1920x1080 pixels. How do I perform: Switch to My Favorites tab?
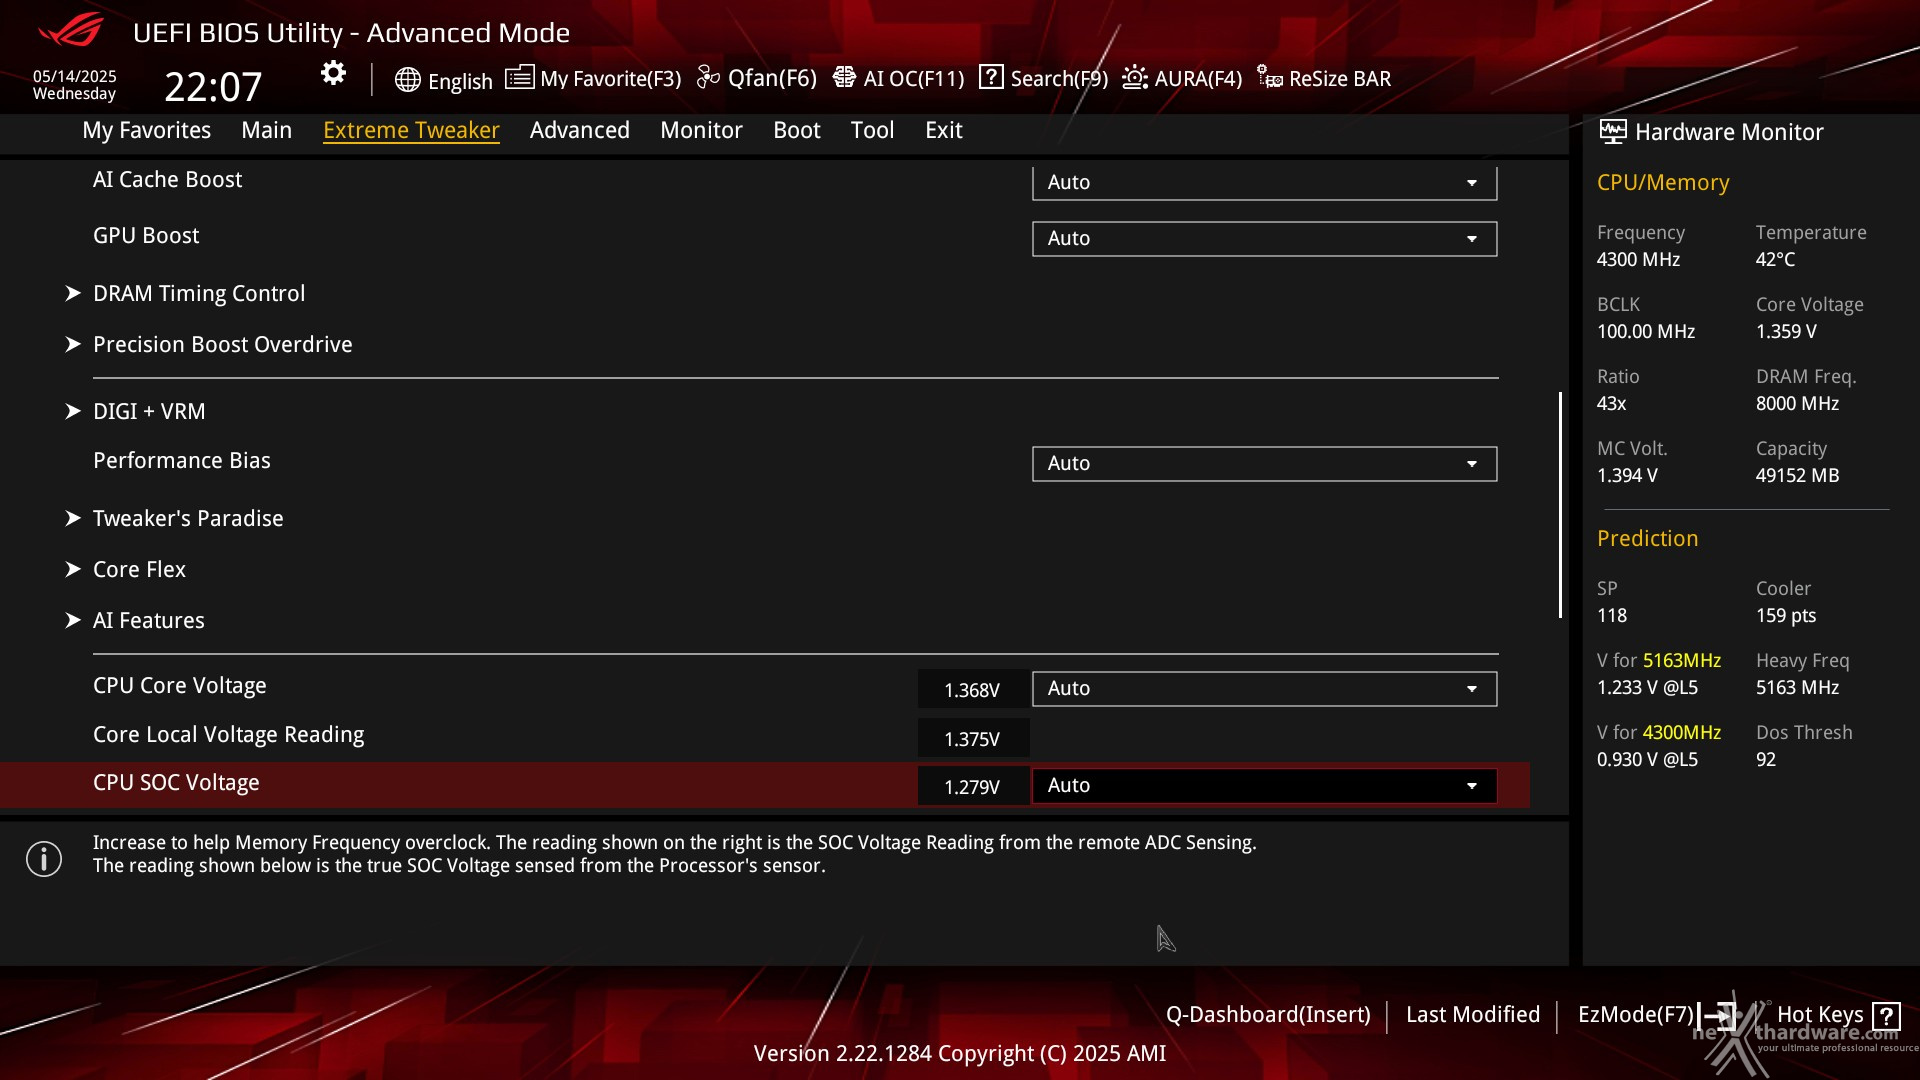click(146, 130)
